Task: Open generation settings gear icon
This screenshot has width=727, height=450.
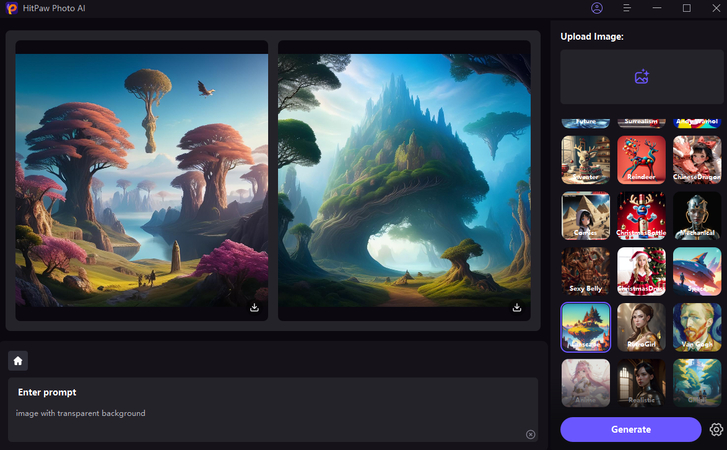Action: [x=716, y=430]
